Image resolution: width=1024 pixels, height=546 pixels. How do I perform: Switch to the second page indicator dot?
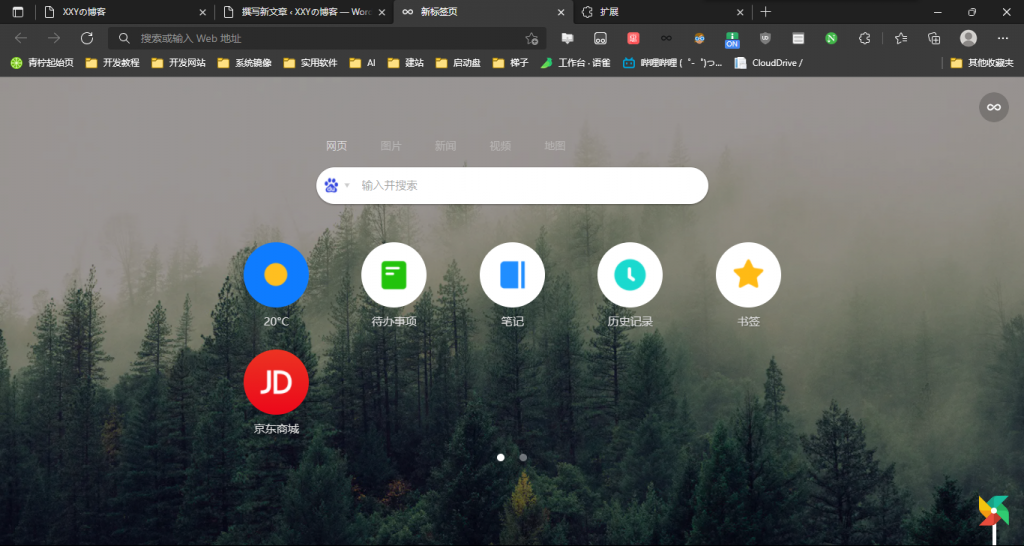pos(523,457)
